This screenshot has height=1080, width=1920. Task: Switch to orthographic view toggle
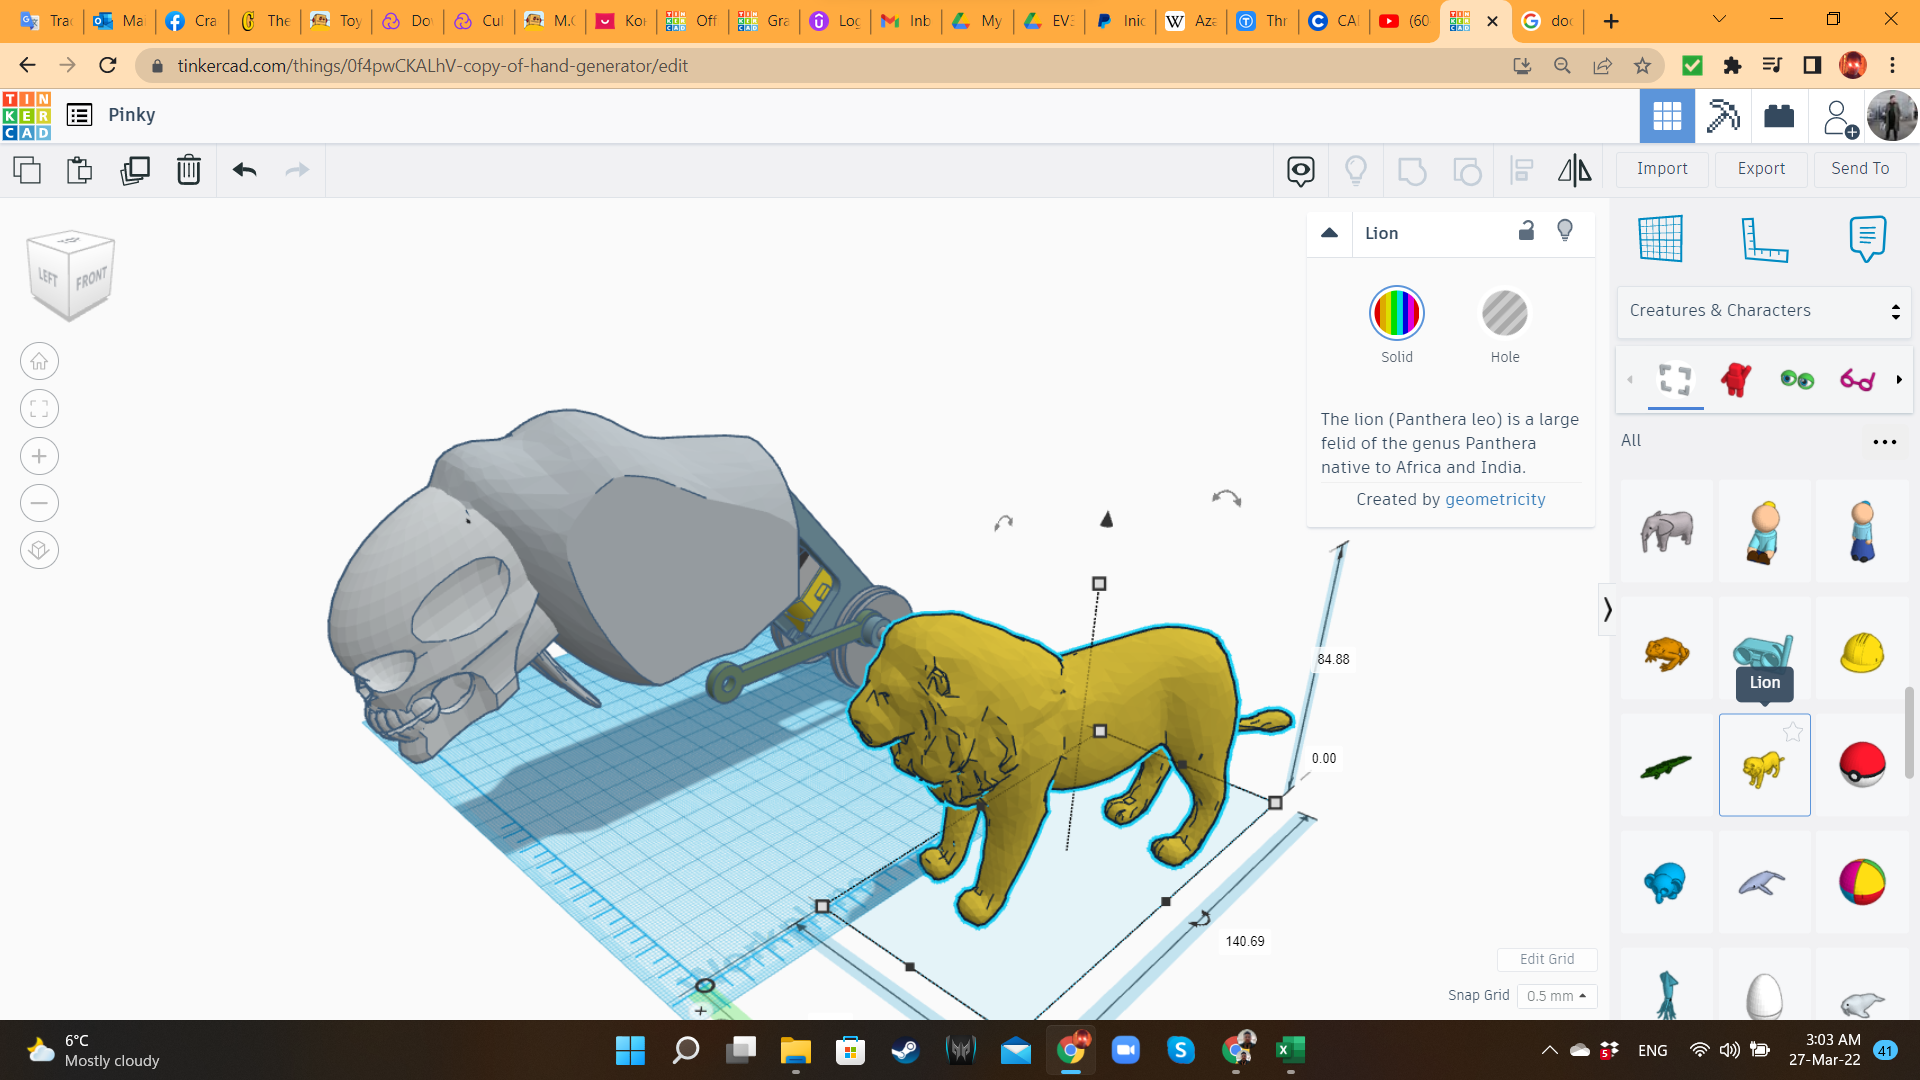click(x=39, y=550)
